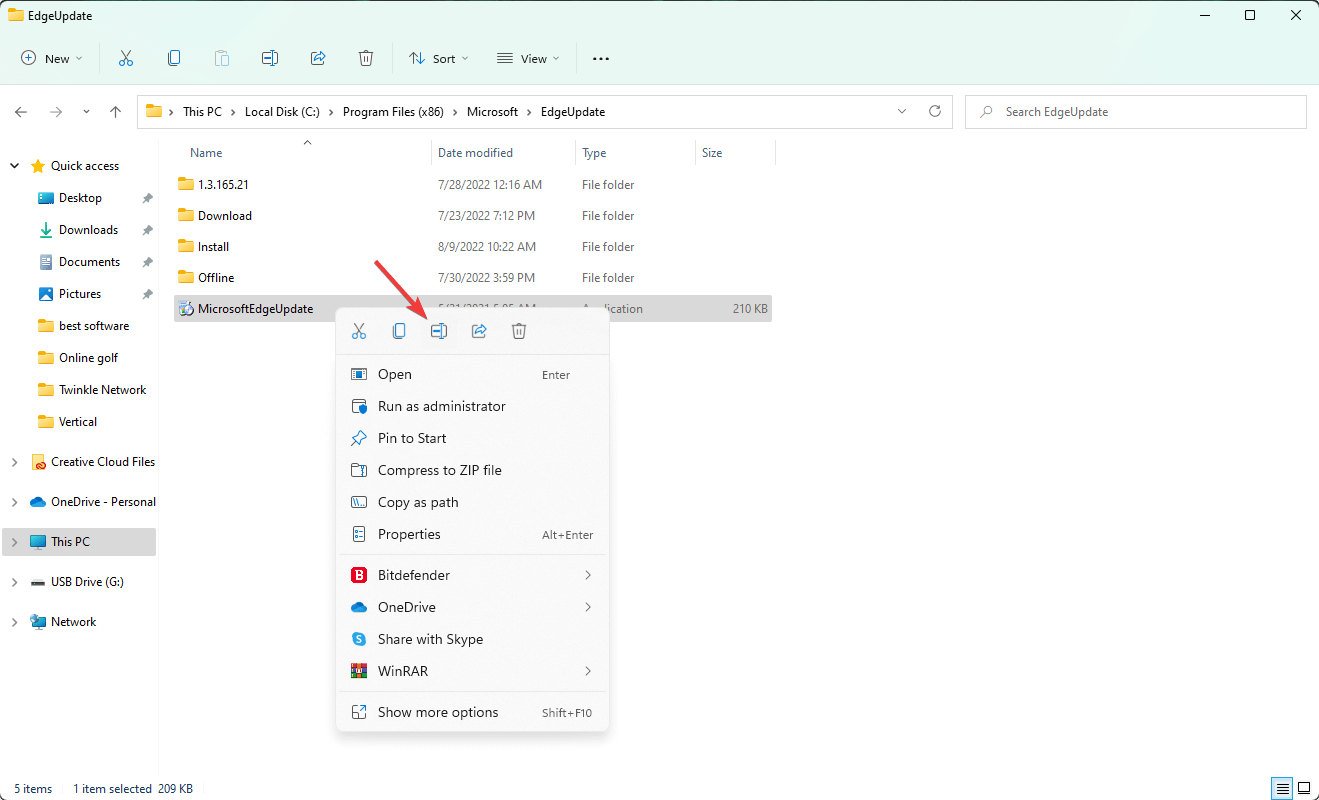This screenshot has height=800, width=1319.
Task: Click the Rename icon in the context menu
Action: [x=439, y=330]
